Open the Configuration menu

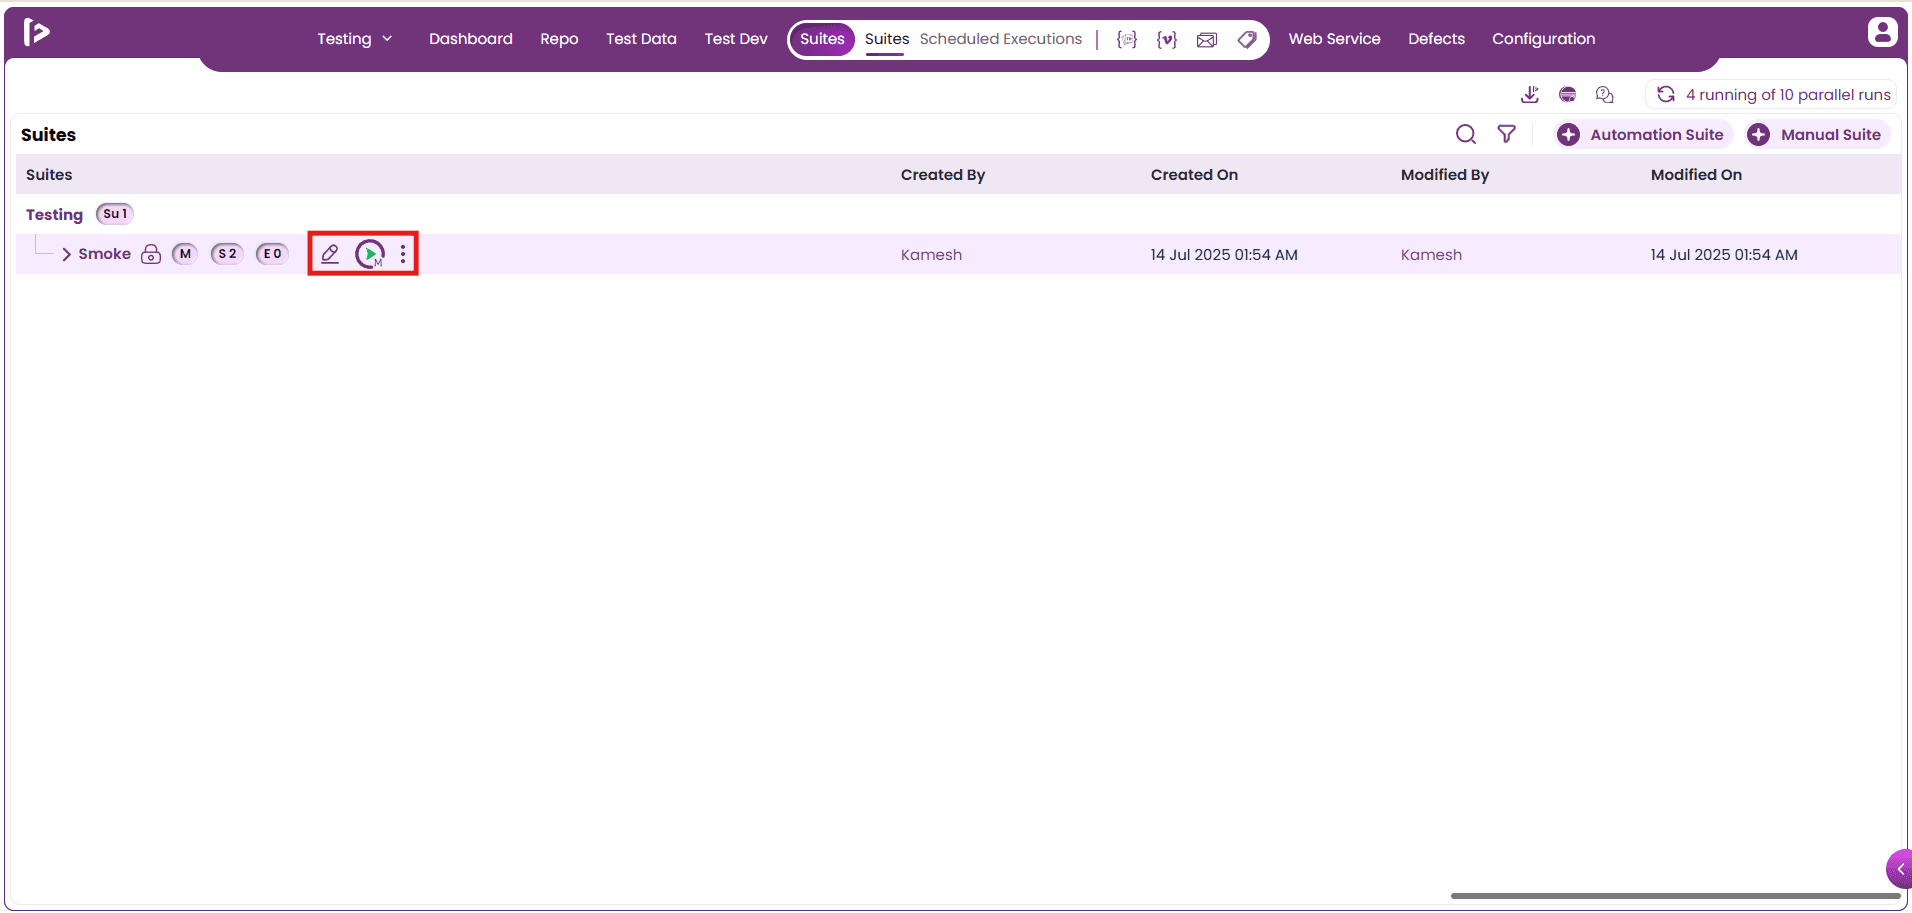[x=1543, y=39]
